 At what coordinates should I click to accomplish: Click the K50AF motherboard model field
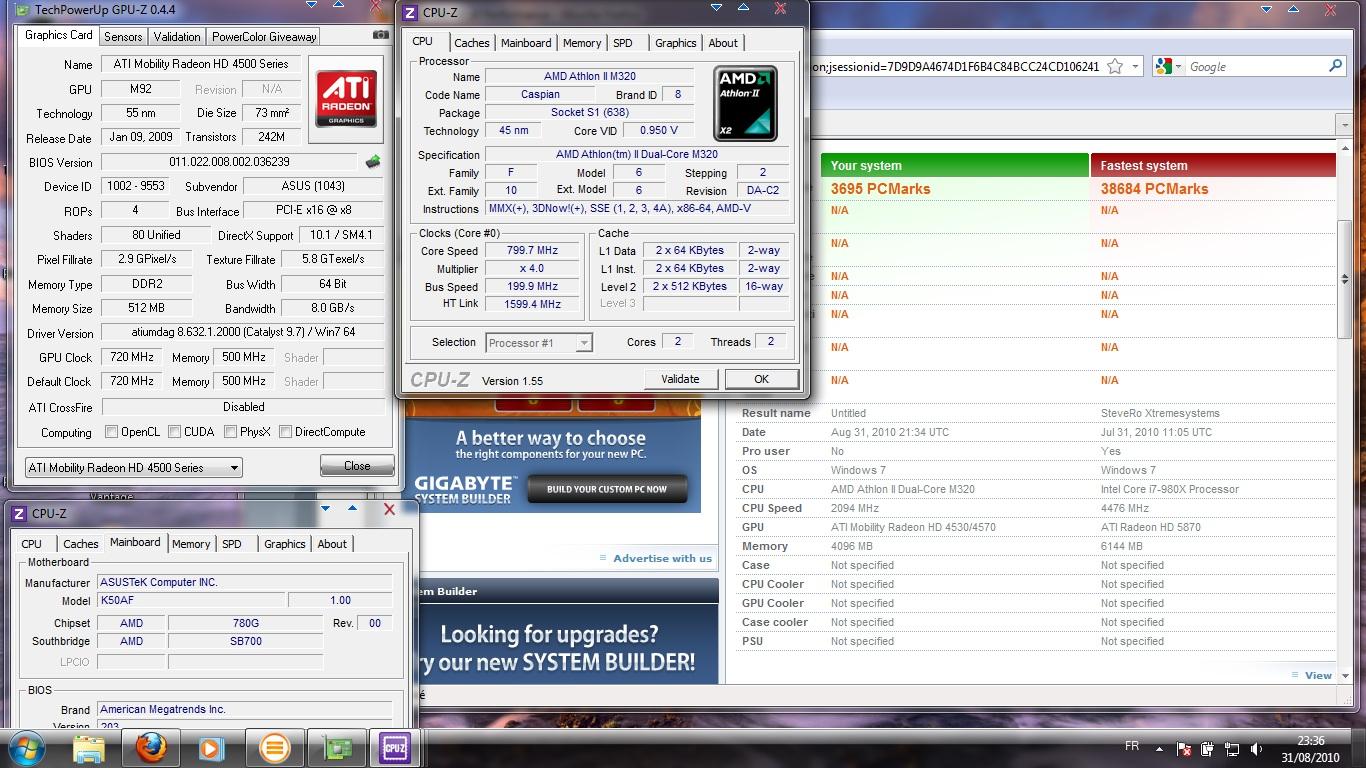[x=190, y=600]
